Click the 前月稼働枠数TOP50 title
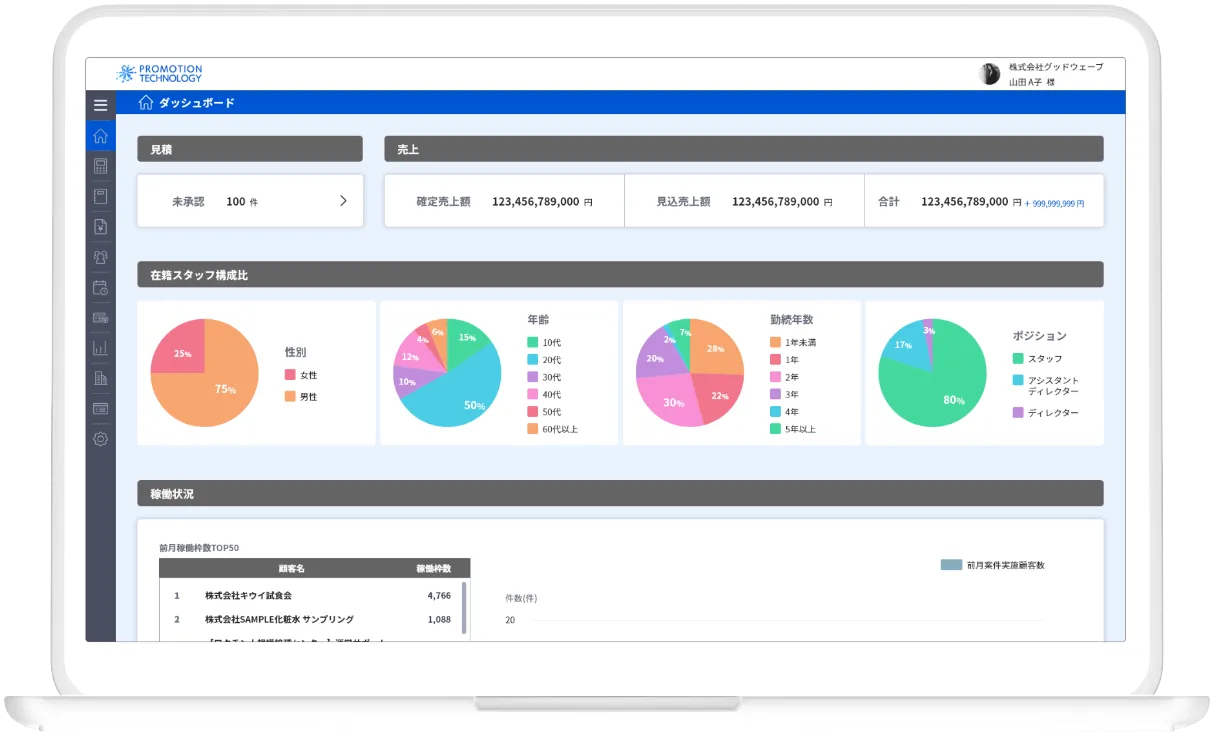 199,547
